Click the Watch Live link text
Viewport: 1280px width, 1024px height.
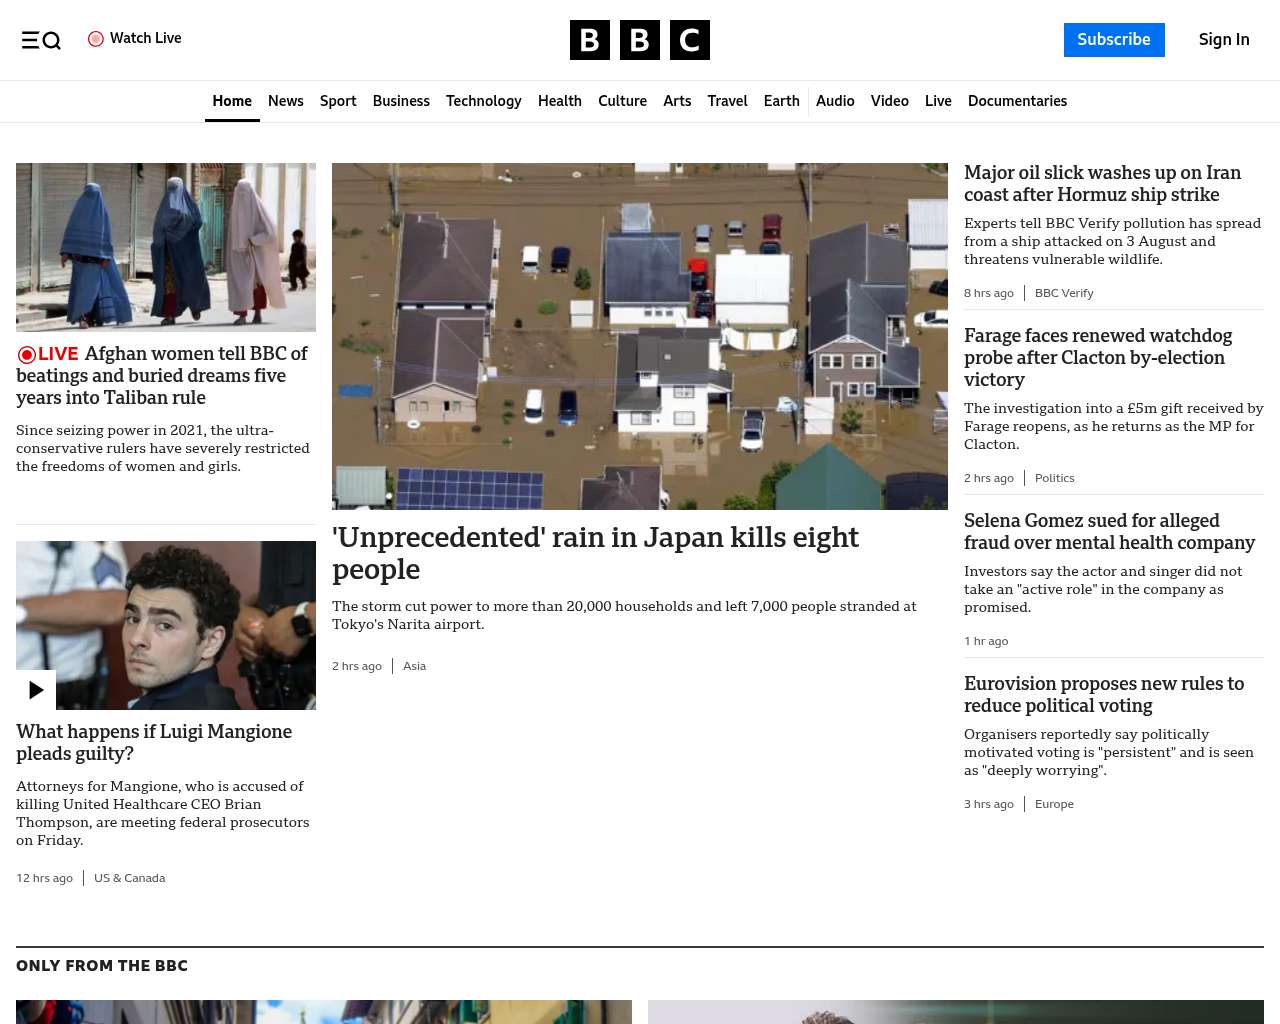click(146, 38)
